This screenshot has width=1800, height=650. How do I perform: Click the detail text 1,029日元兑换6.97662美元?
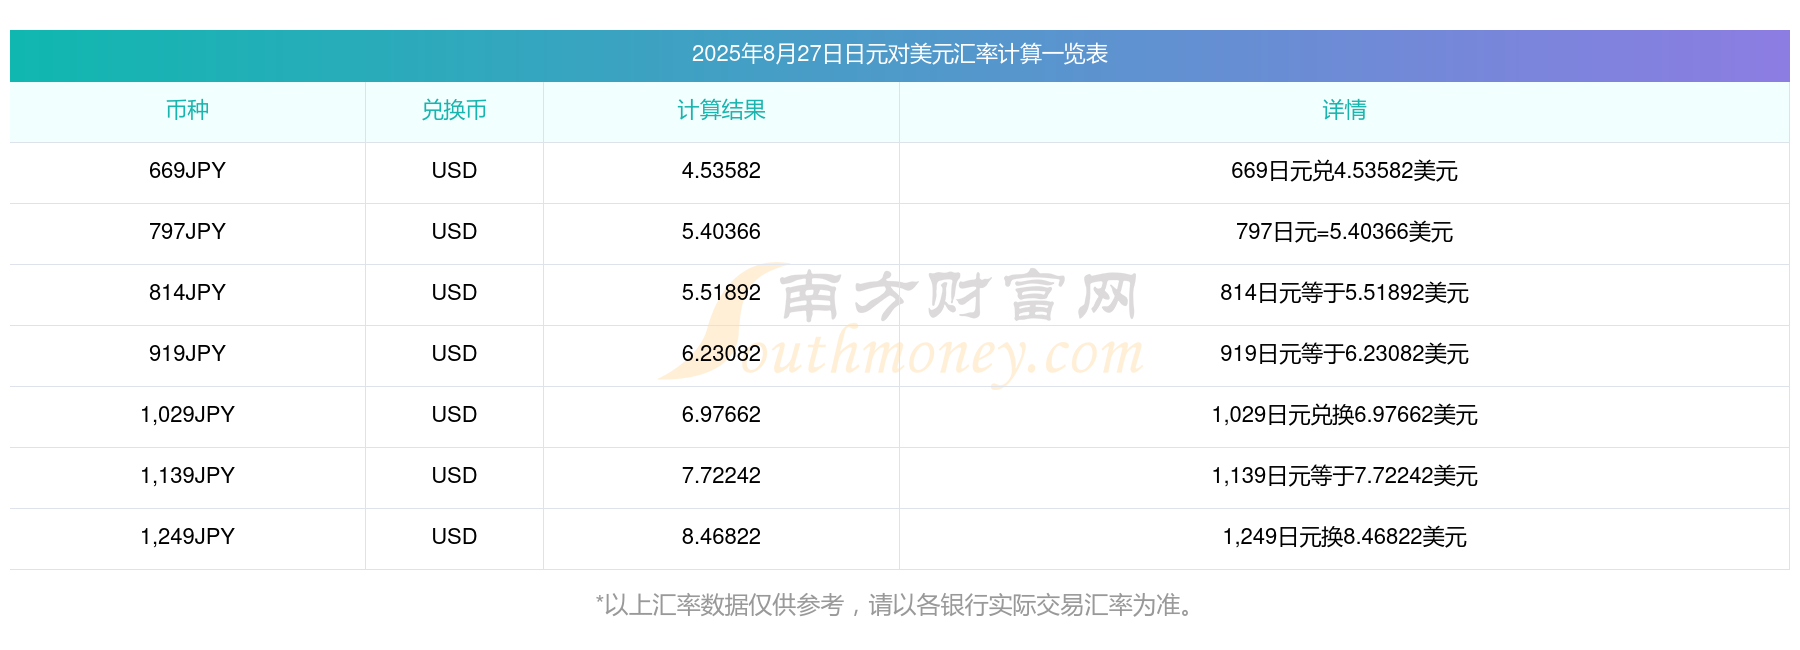coord(1344,415)
